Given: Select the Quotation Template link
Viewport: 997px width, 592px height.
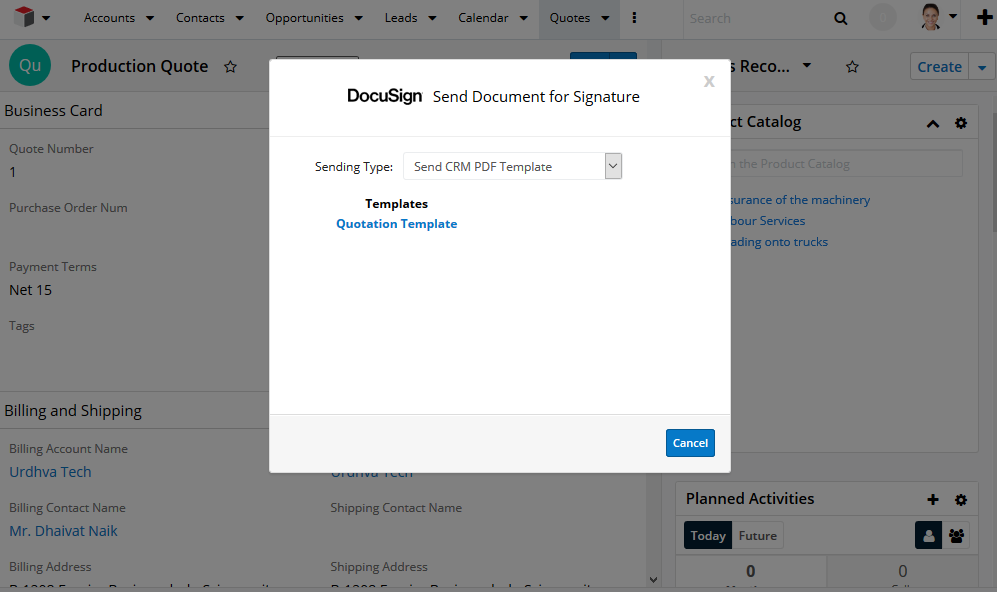Looking at the screenshot, I should click(x=397, y=224).
